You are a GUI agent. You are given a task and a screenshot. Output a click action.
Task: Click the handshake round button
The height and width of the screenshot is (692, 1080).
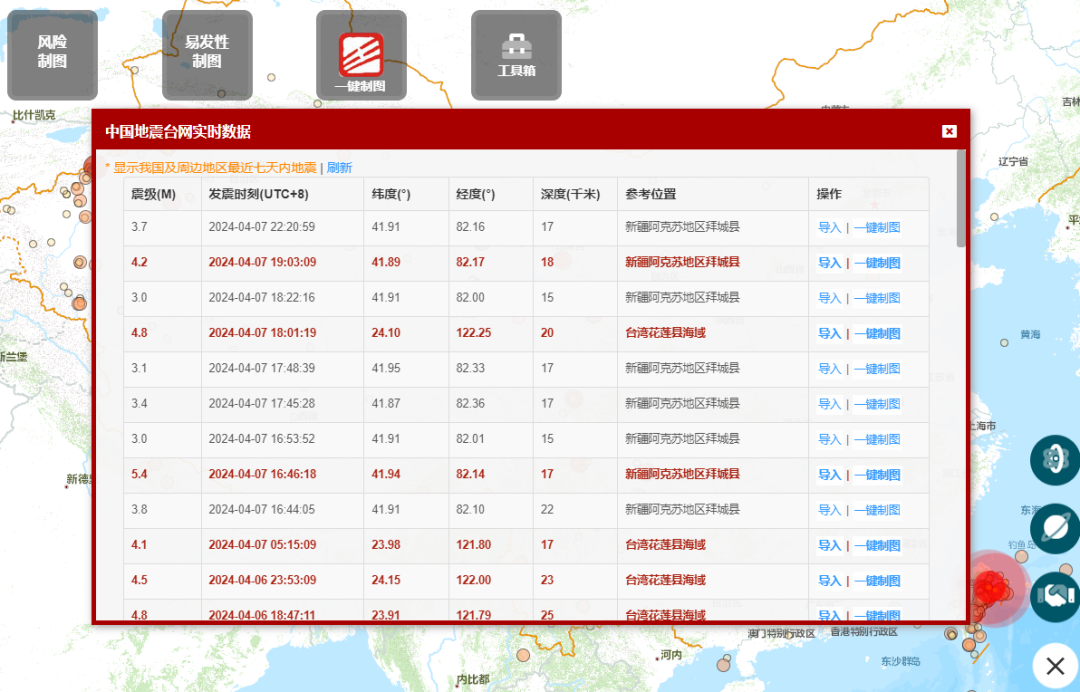(1055, 596)
